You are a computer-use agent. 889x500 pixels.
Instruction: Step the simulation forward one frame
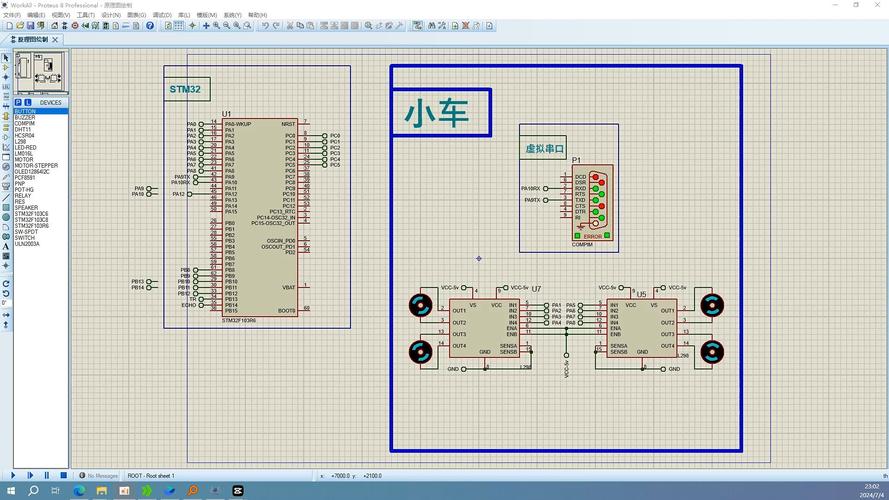coord(30,476)
